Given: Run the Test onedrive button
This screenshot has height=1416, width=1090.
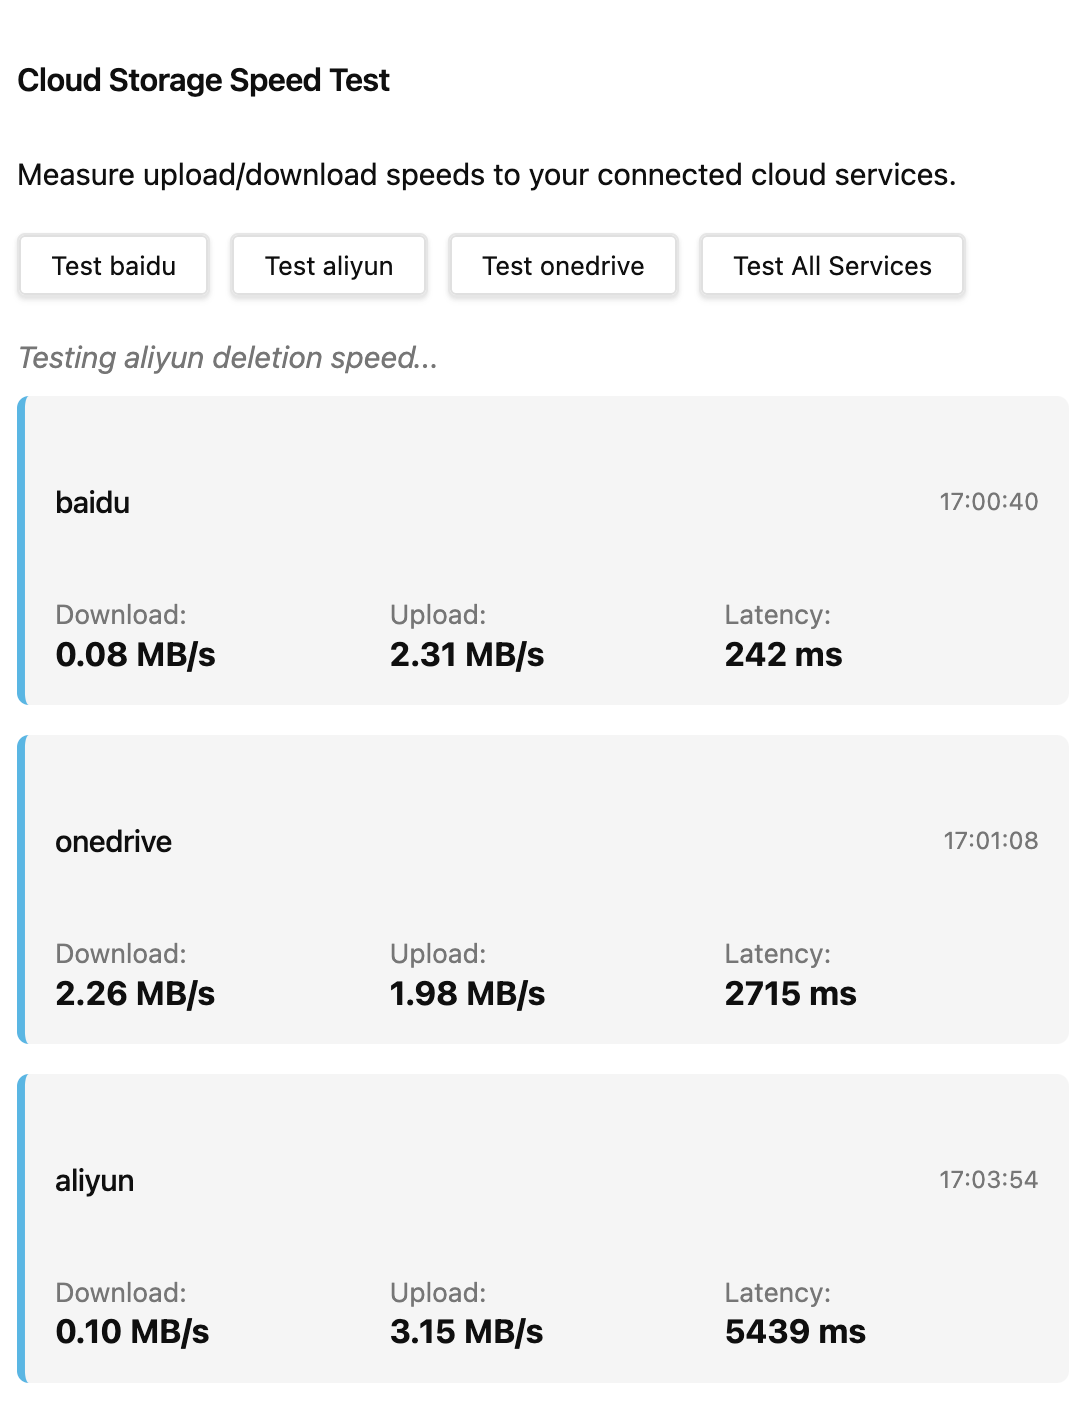Looking at the screenshot, I should tap(563, 266).
